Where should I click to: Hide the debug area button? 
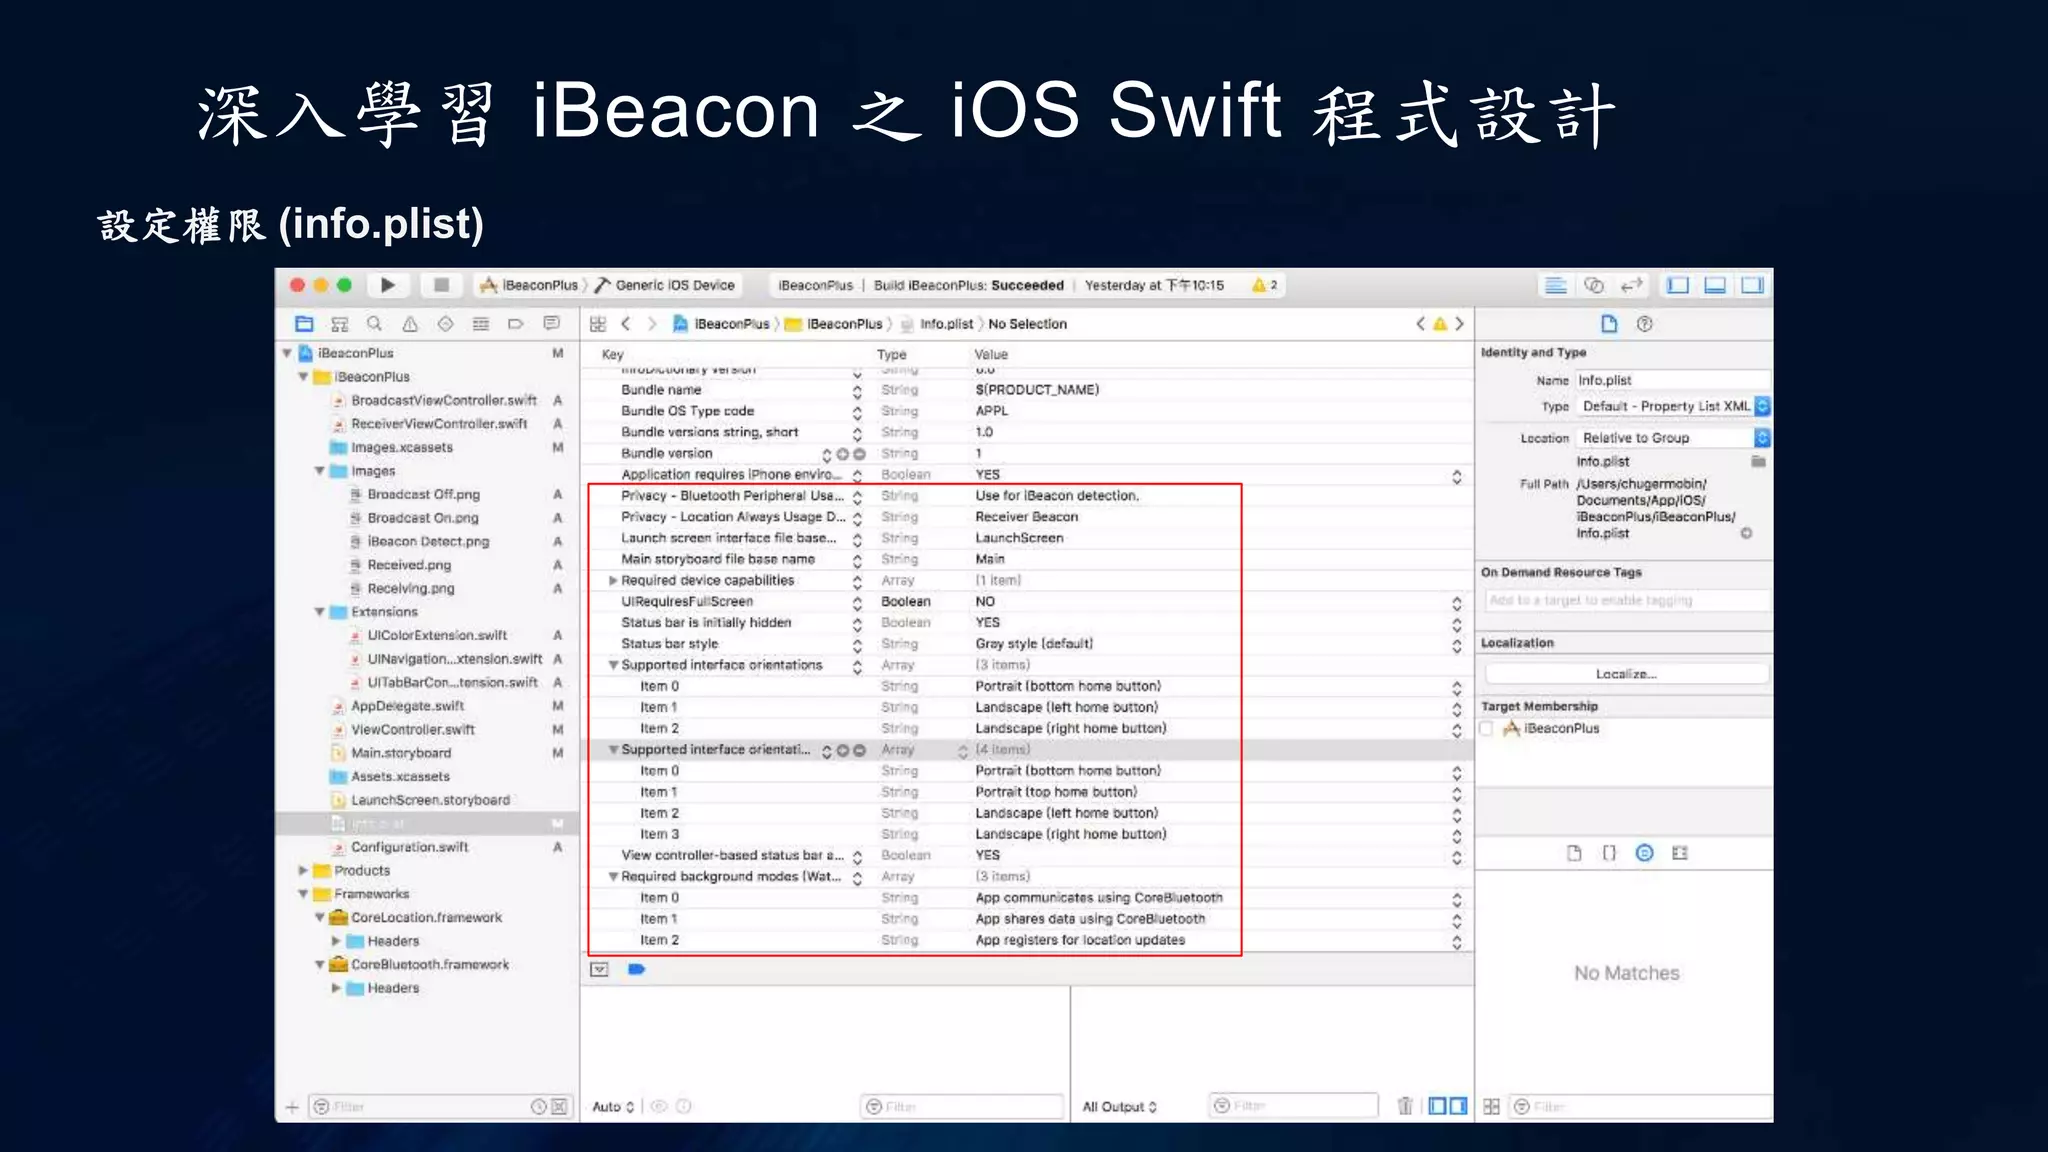600,969
